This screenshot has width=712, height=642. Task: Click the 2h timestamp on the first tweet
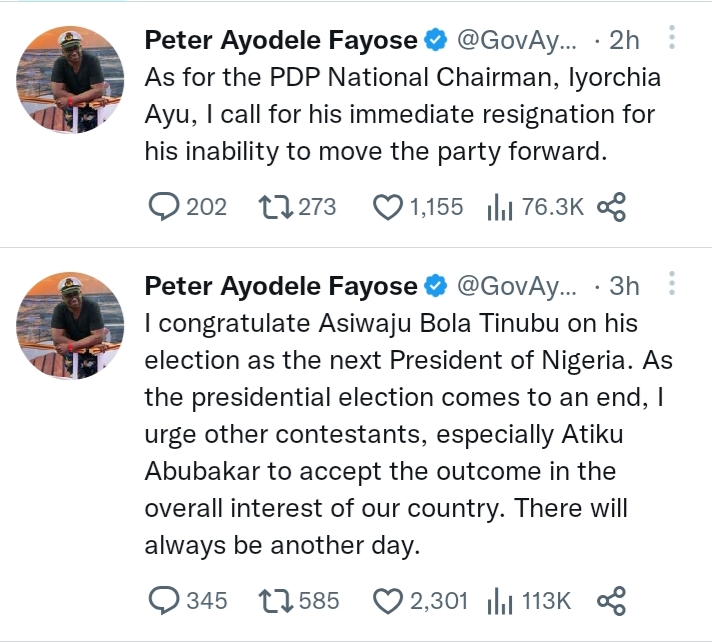624,40
